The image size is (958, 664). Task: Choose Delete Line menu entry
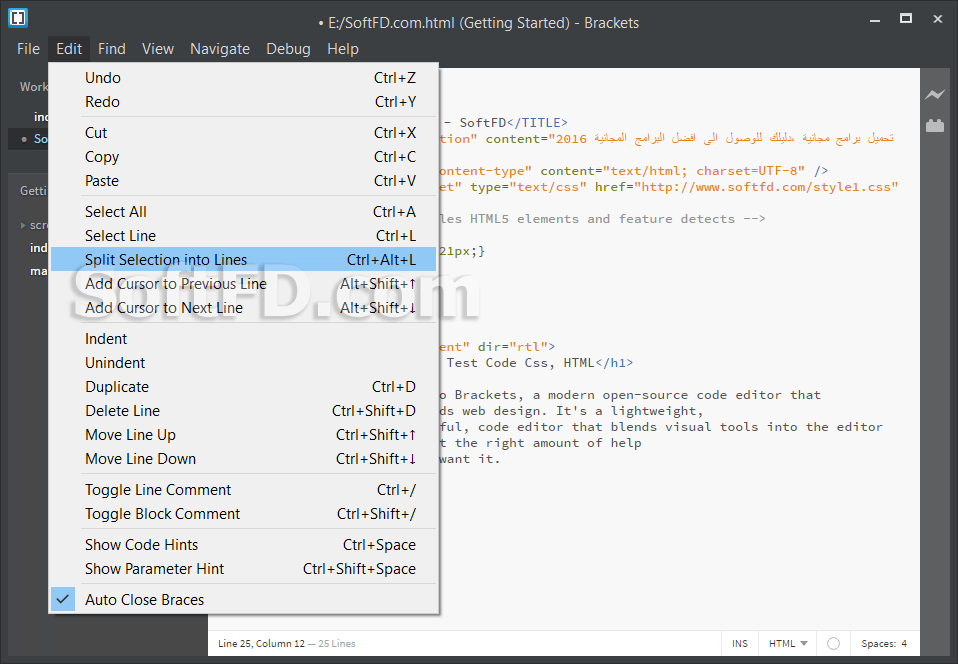coord(243,411)
